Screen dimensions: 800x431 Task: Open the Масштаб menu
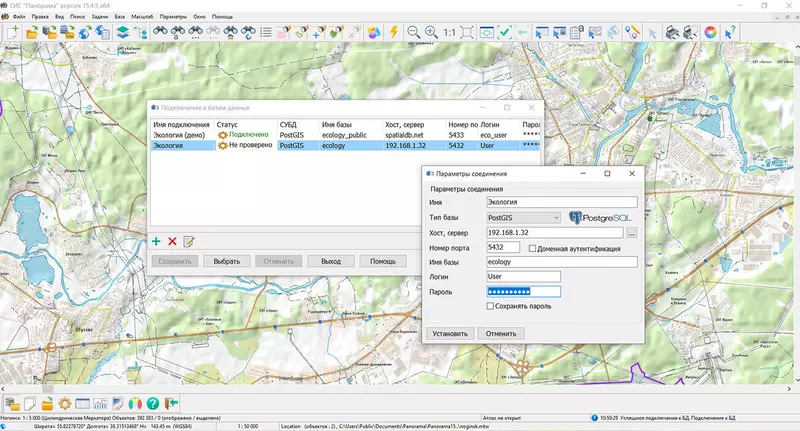143,17
